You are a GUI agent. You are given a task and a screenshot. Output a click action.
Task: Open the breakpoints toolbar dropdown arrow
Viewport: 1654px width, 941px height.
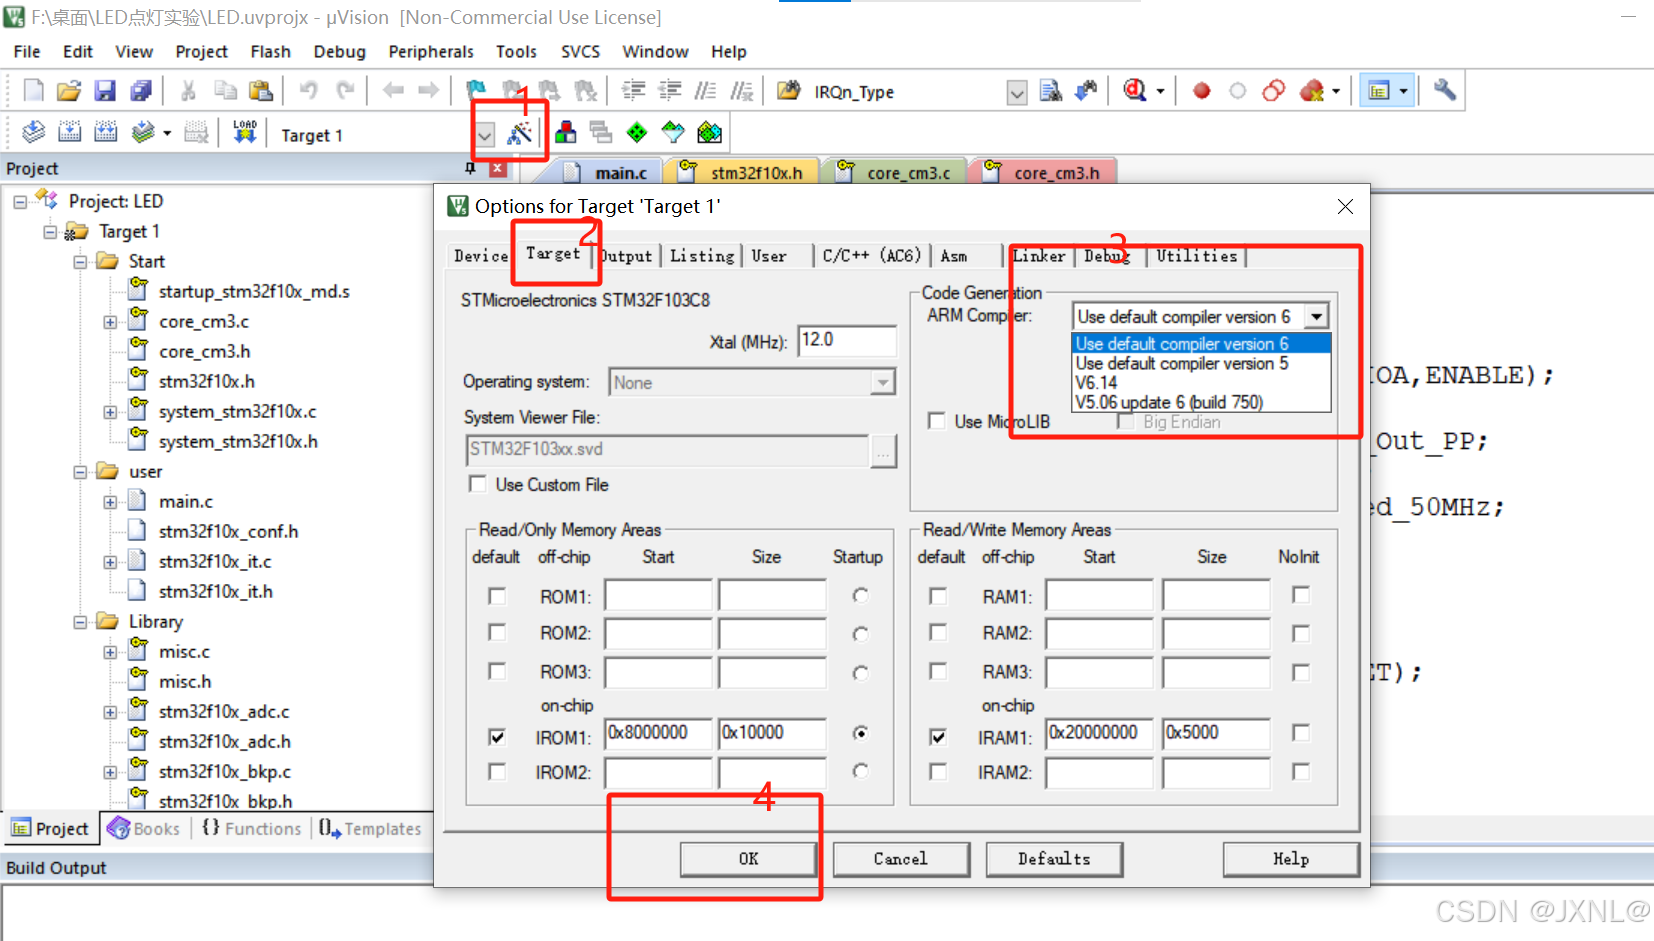tap(1336, 92)
